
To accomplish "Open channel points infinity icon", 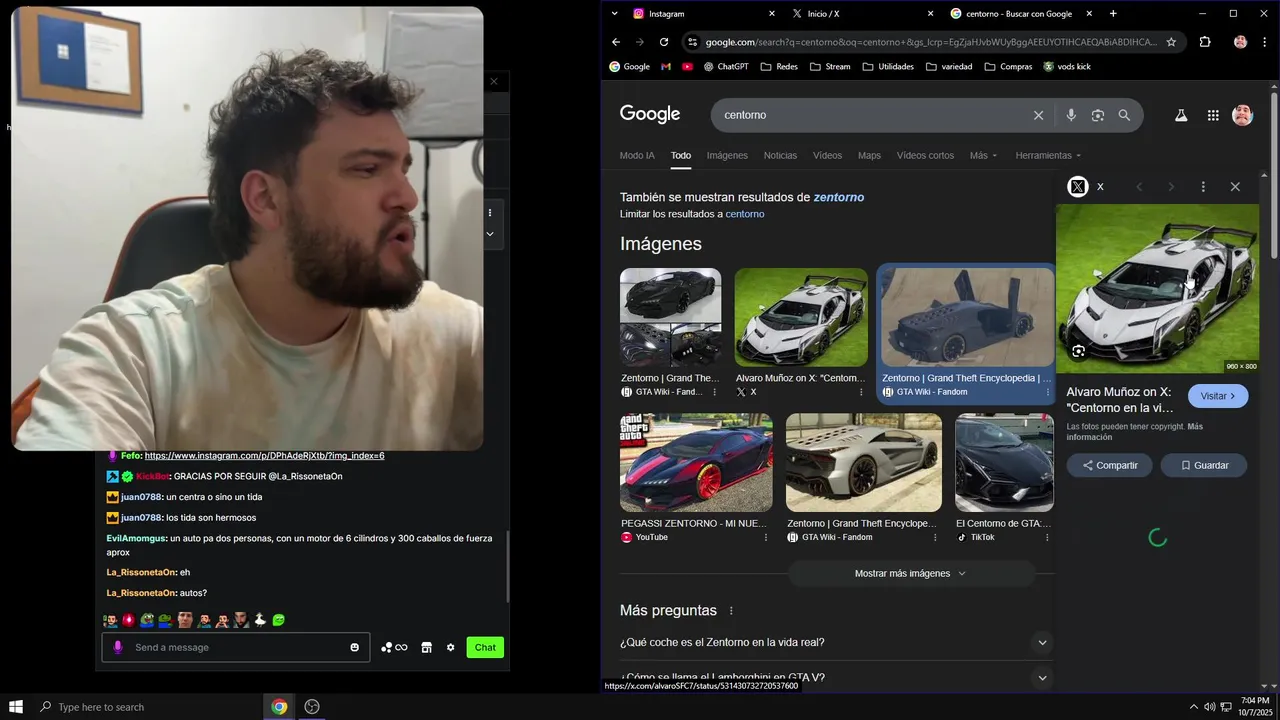I will [x=394, y=647].
